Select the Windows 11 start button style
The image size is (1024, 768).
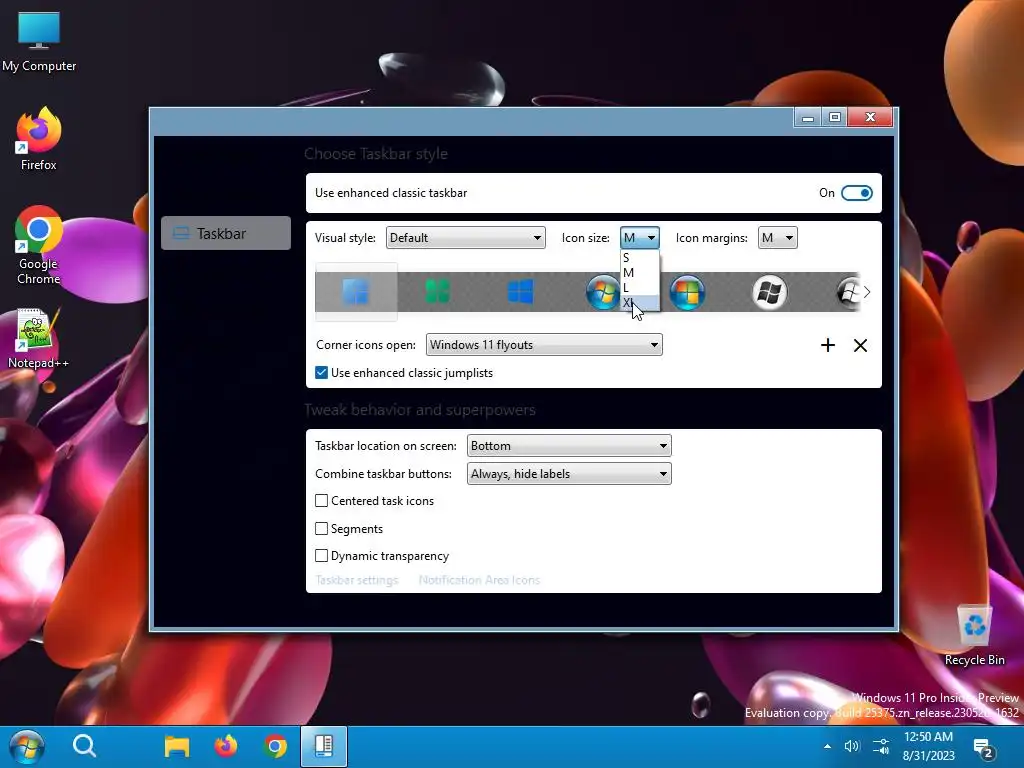356,292
